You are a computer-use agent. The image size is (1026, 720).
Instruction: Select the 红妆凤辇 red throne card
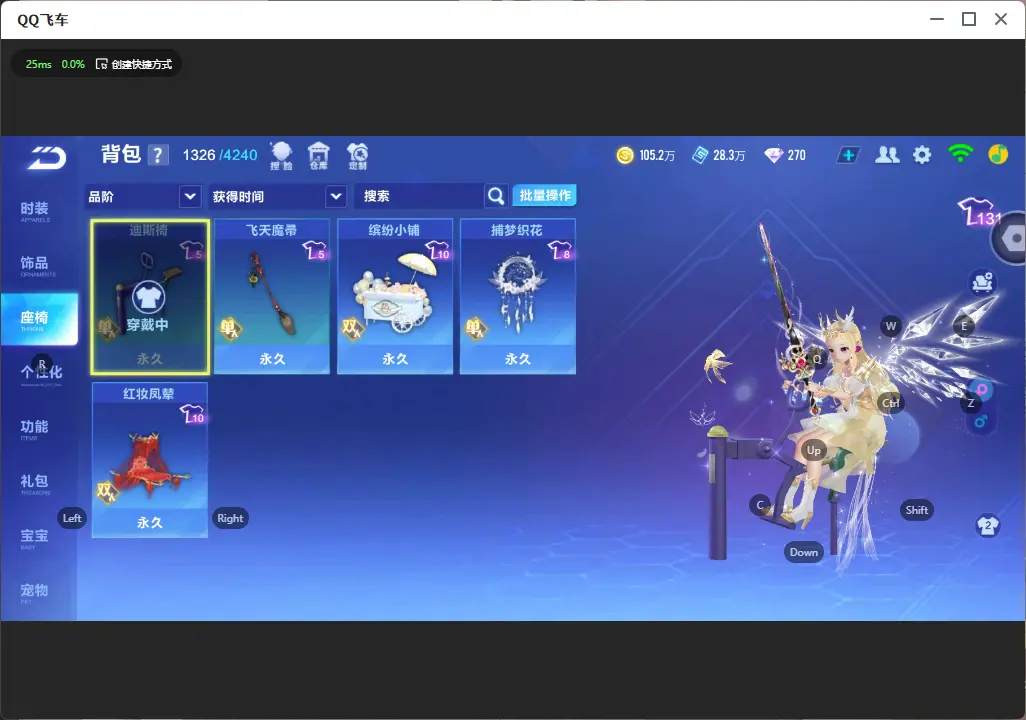pyautogui.click(x=150, y=460)
